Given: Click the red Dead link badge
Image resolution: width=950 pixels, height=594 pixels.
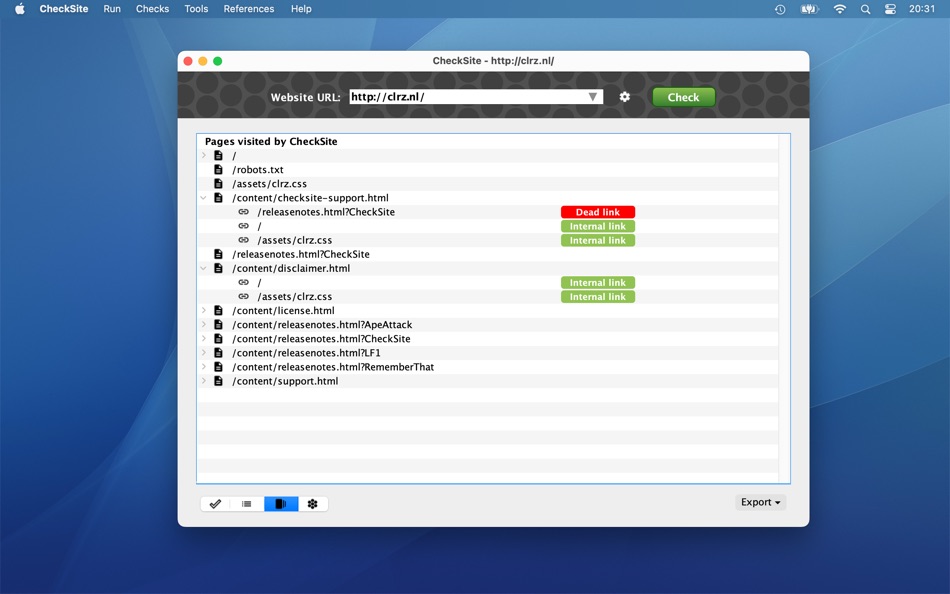Looking at the screenshot, I should [598, 212].
